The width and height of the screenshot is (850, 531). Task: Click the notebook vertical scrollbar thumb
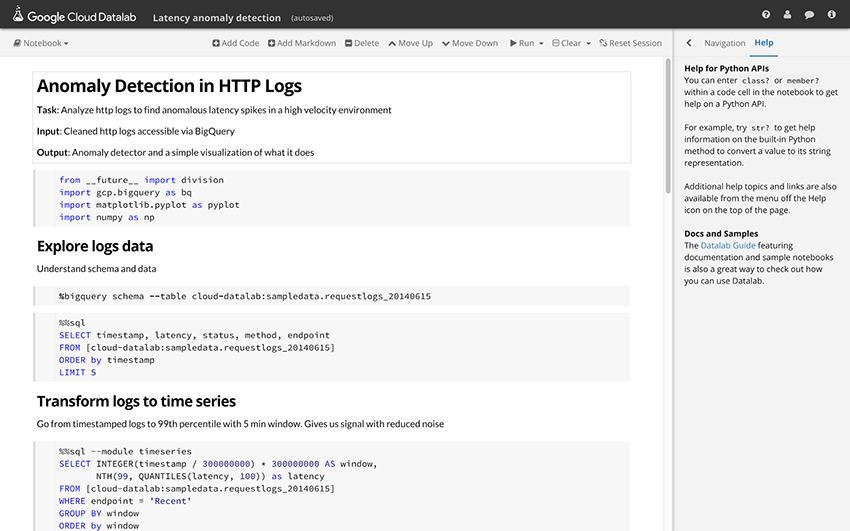point(668,126)
